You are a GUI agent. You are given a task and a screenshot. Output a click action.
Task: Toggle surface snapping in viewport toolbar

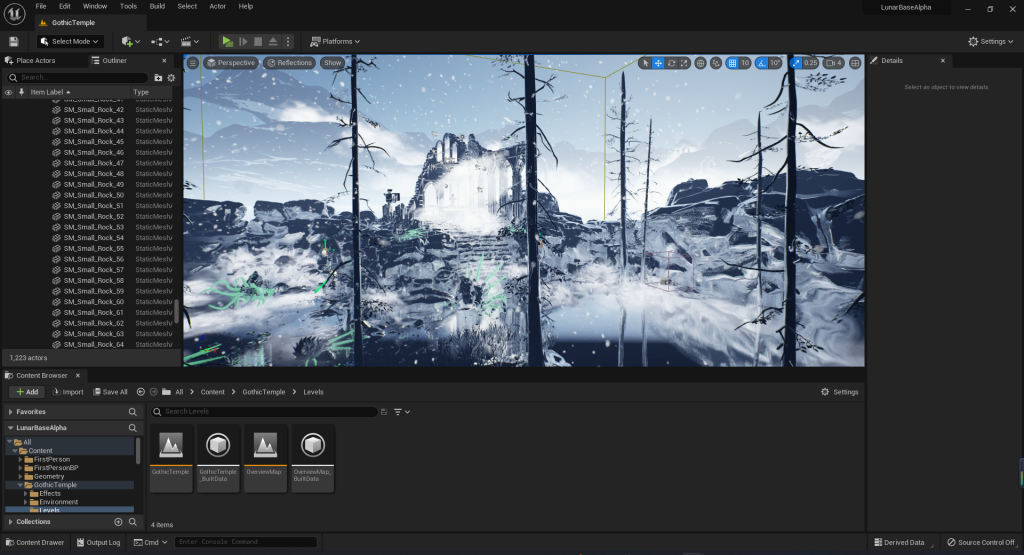click(x=716, y=63)
